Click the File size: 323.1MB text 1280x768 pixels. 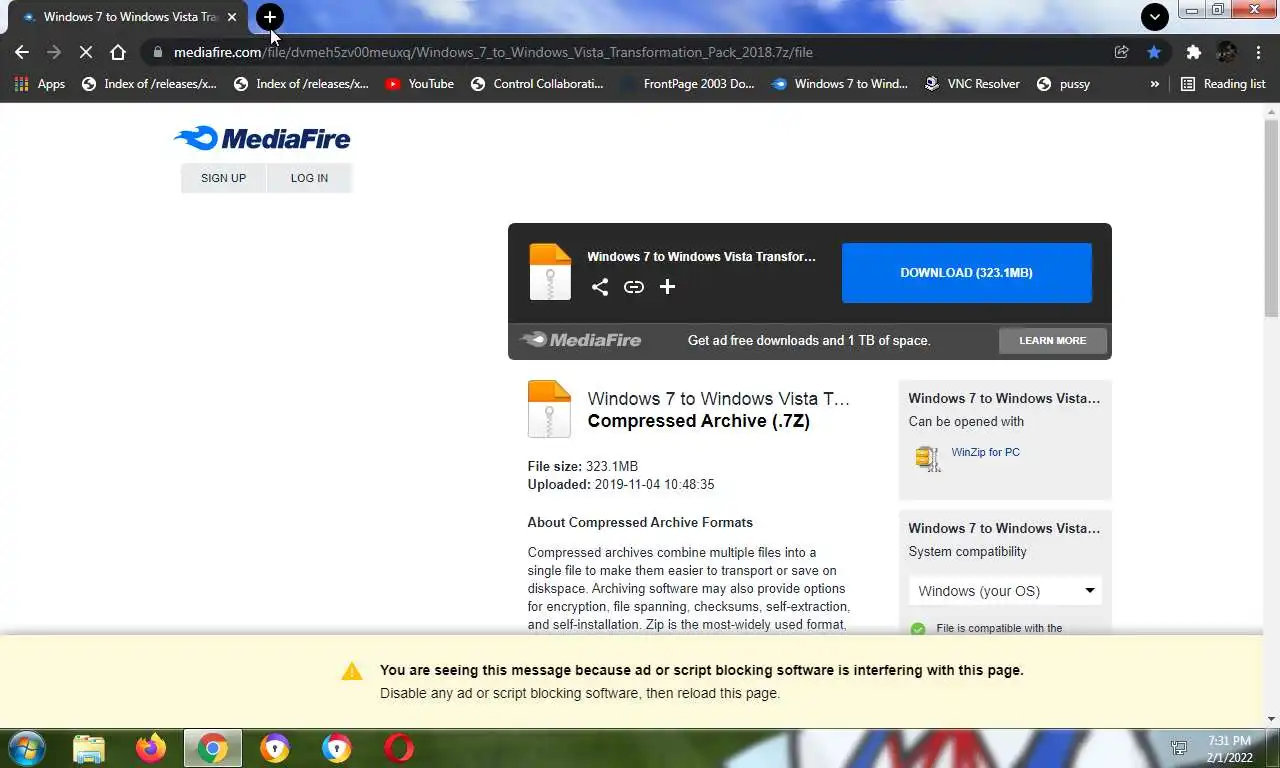coord(583,467)
